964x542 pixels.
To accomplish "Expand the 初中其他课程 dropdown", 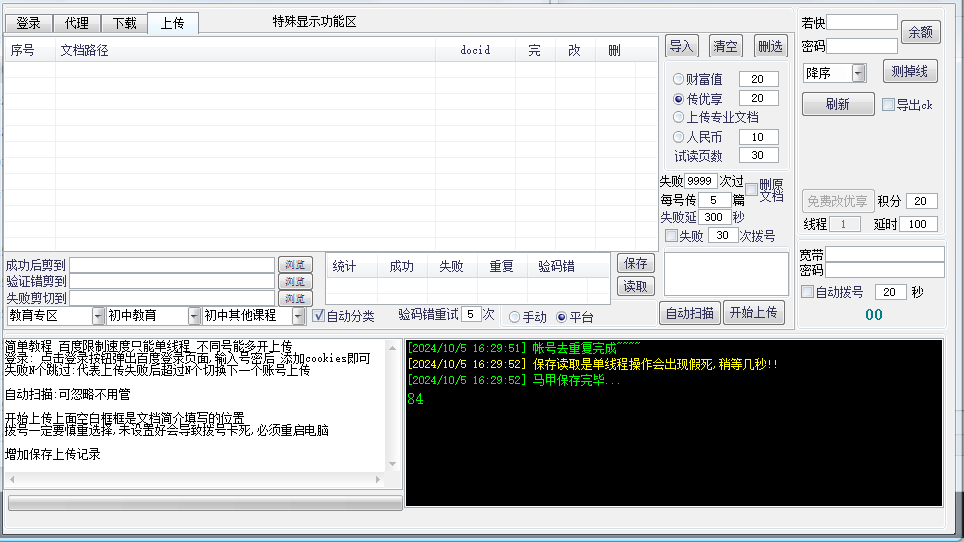I will point(298,316).
